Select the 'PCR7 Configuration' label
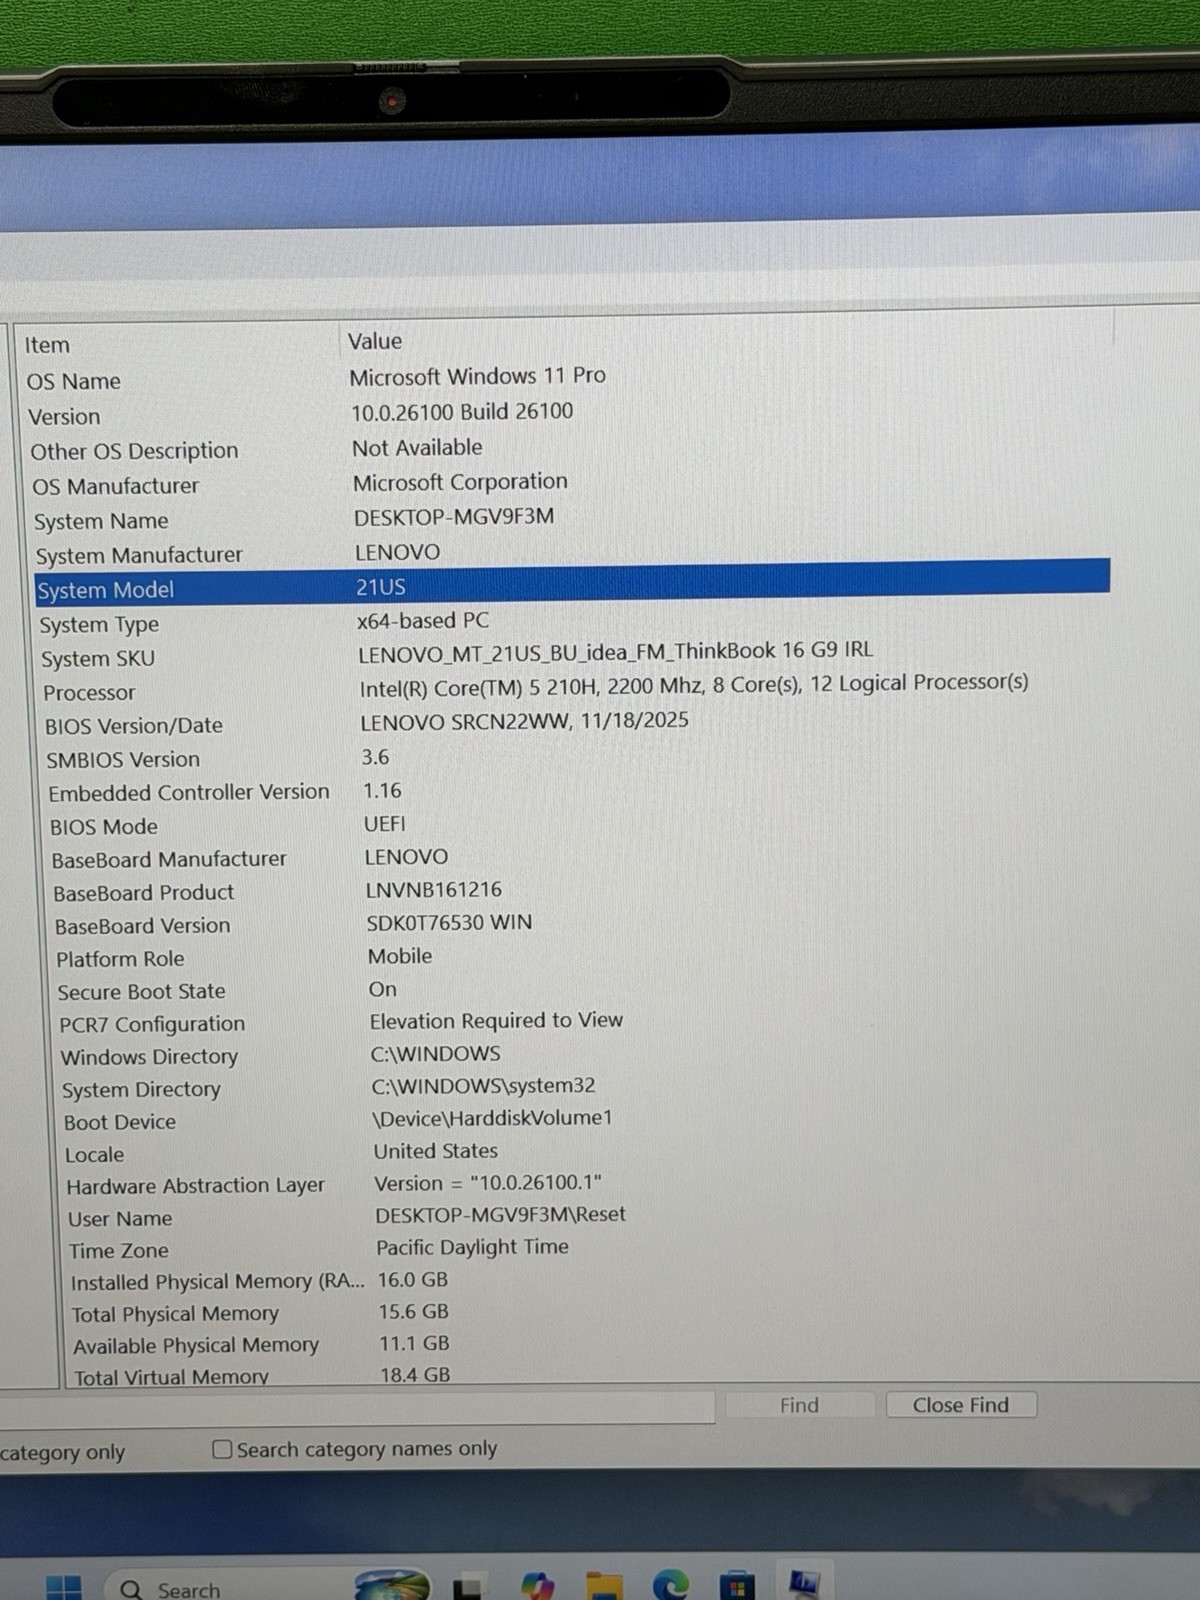1200x1600 pixels. (x=152, y=1024)
